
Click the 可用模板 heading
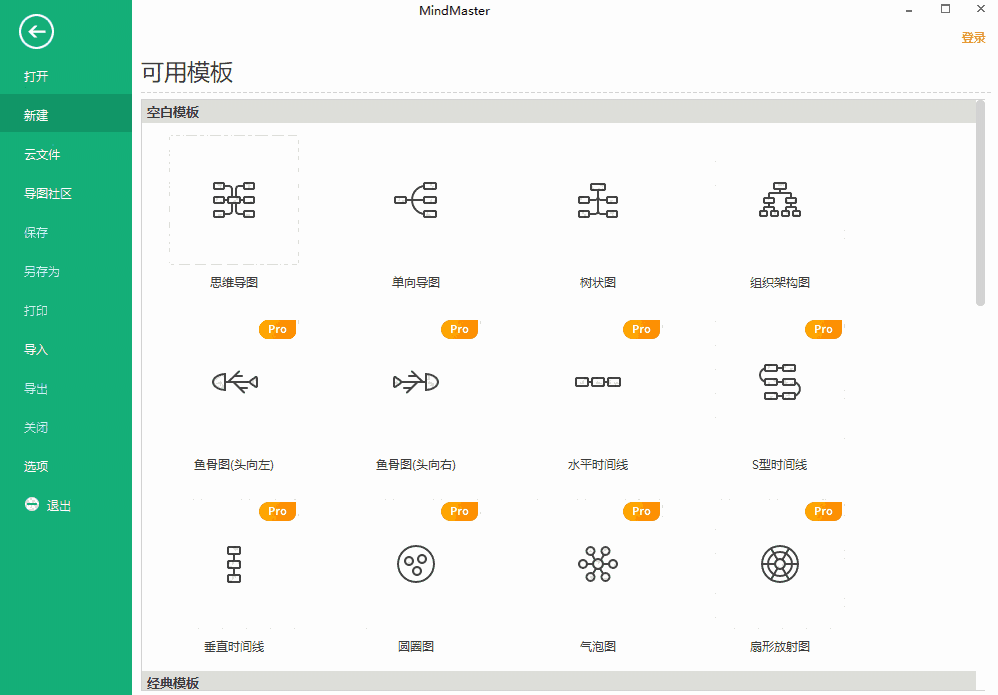tap(187, 72)
